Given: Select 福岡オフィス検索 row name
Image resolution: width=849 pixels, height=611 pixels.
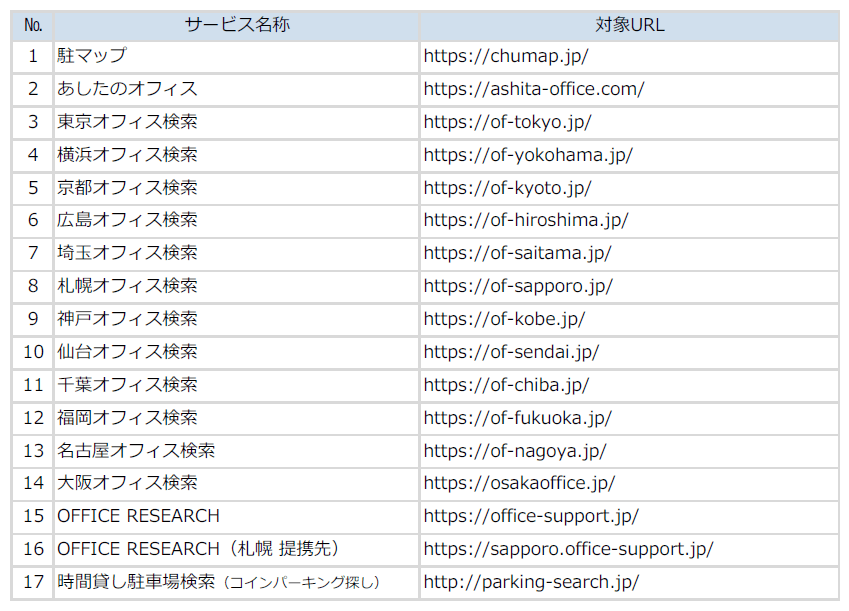Looking at the screenshot, I should 127,418.
